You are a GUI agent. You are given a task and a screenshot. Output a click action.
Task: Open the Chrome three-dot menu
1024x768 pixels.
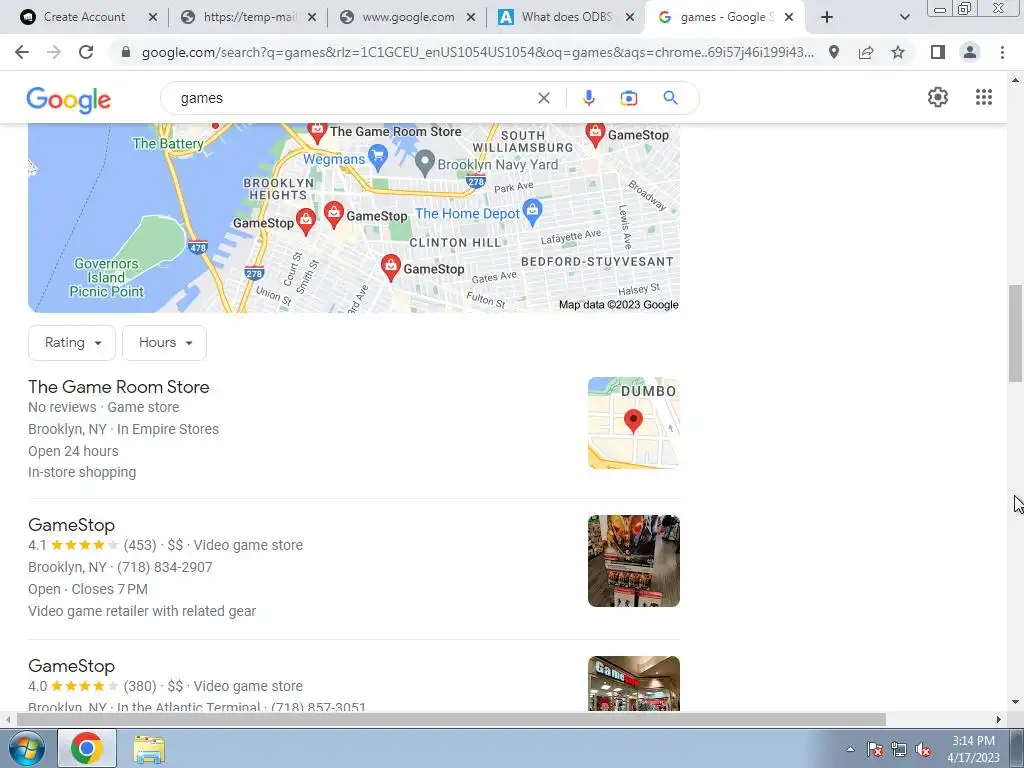[1002, 52]
